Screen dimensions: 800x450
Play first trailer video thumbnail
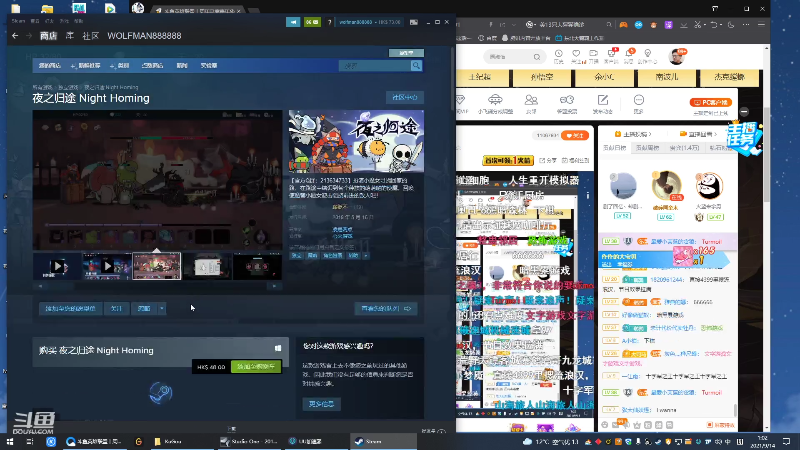tap(57, 266)
